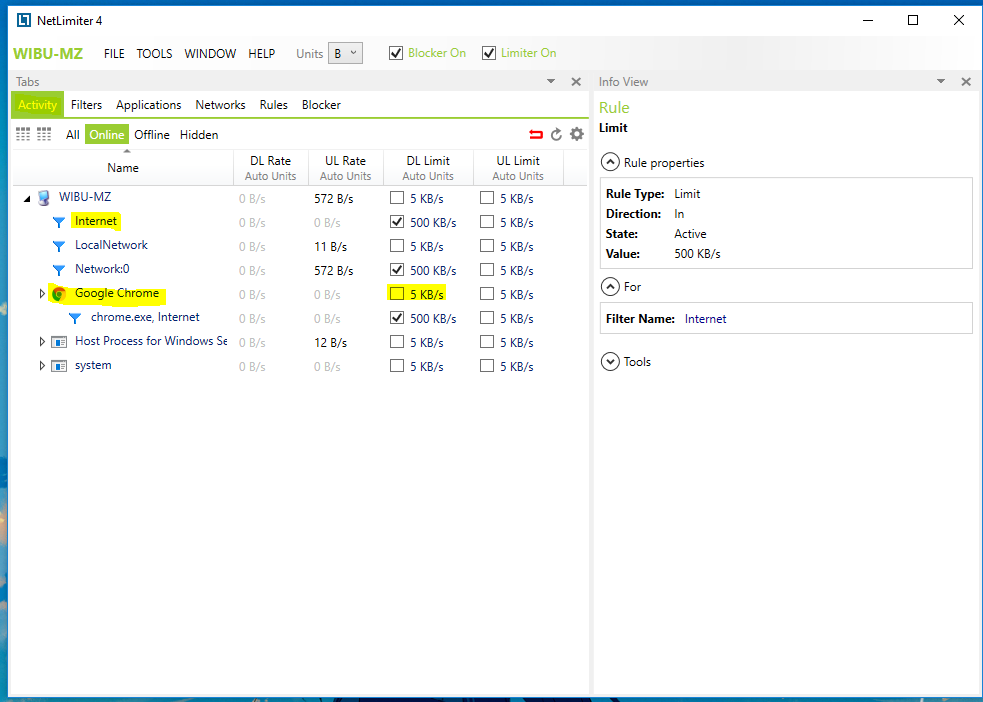Click the Host Process for Windows application icon

(x=59, y=342)
